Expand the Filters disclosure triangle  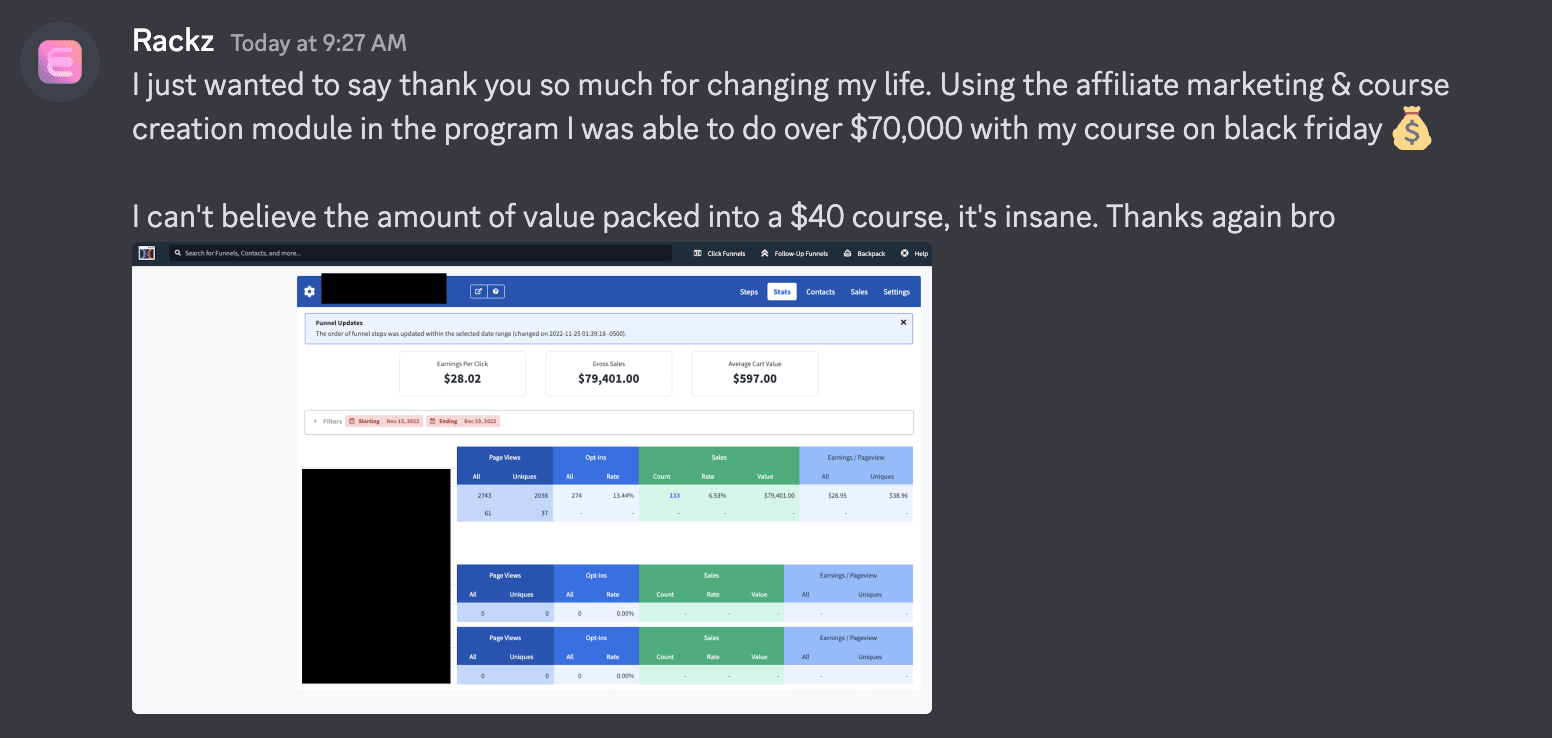point(315,422)
